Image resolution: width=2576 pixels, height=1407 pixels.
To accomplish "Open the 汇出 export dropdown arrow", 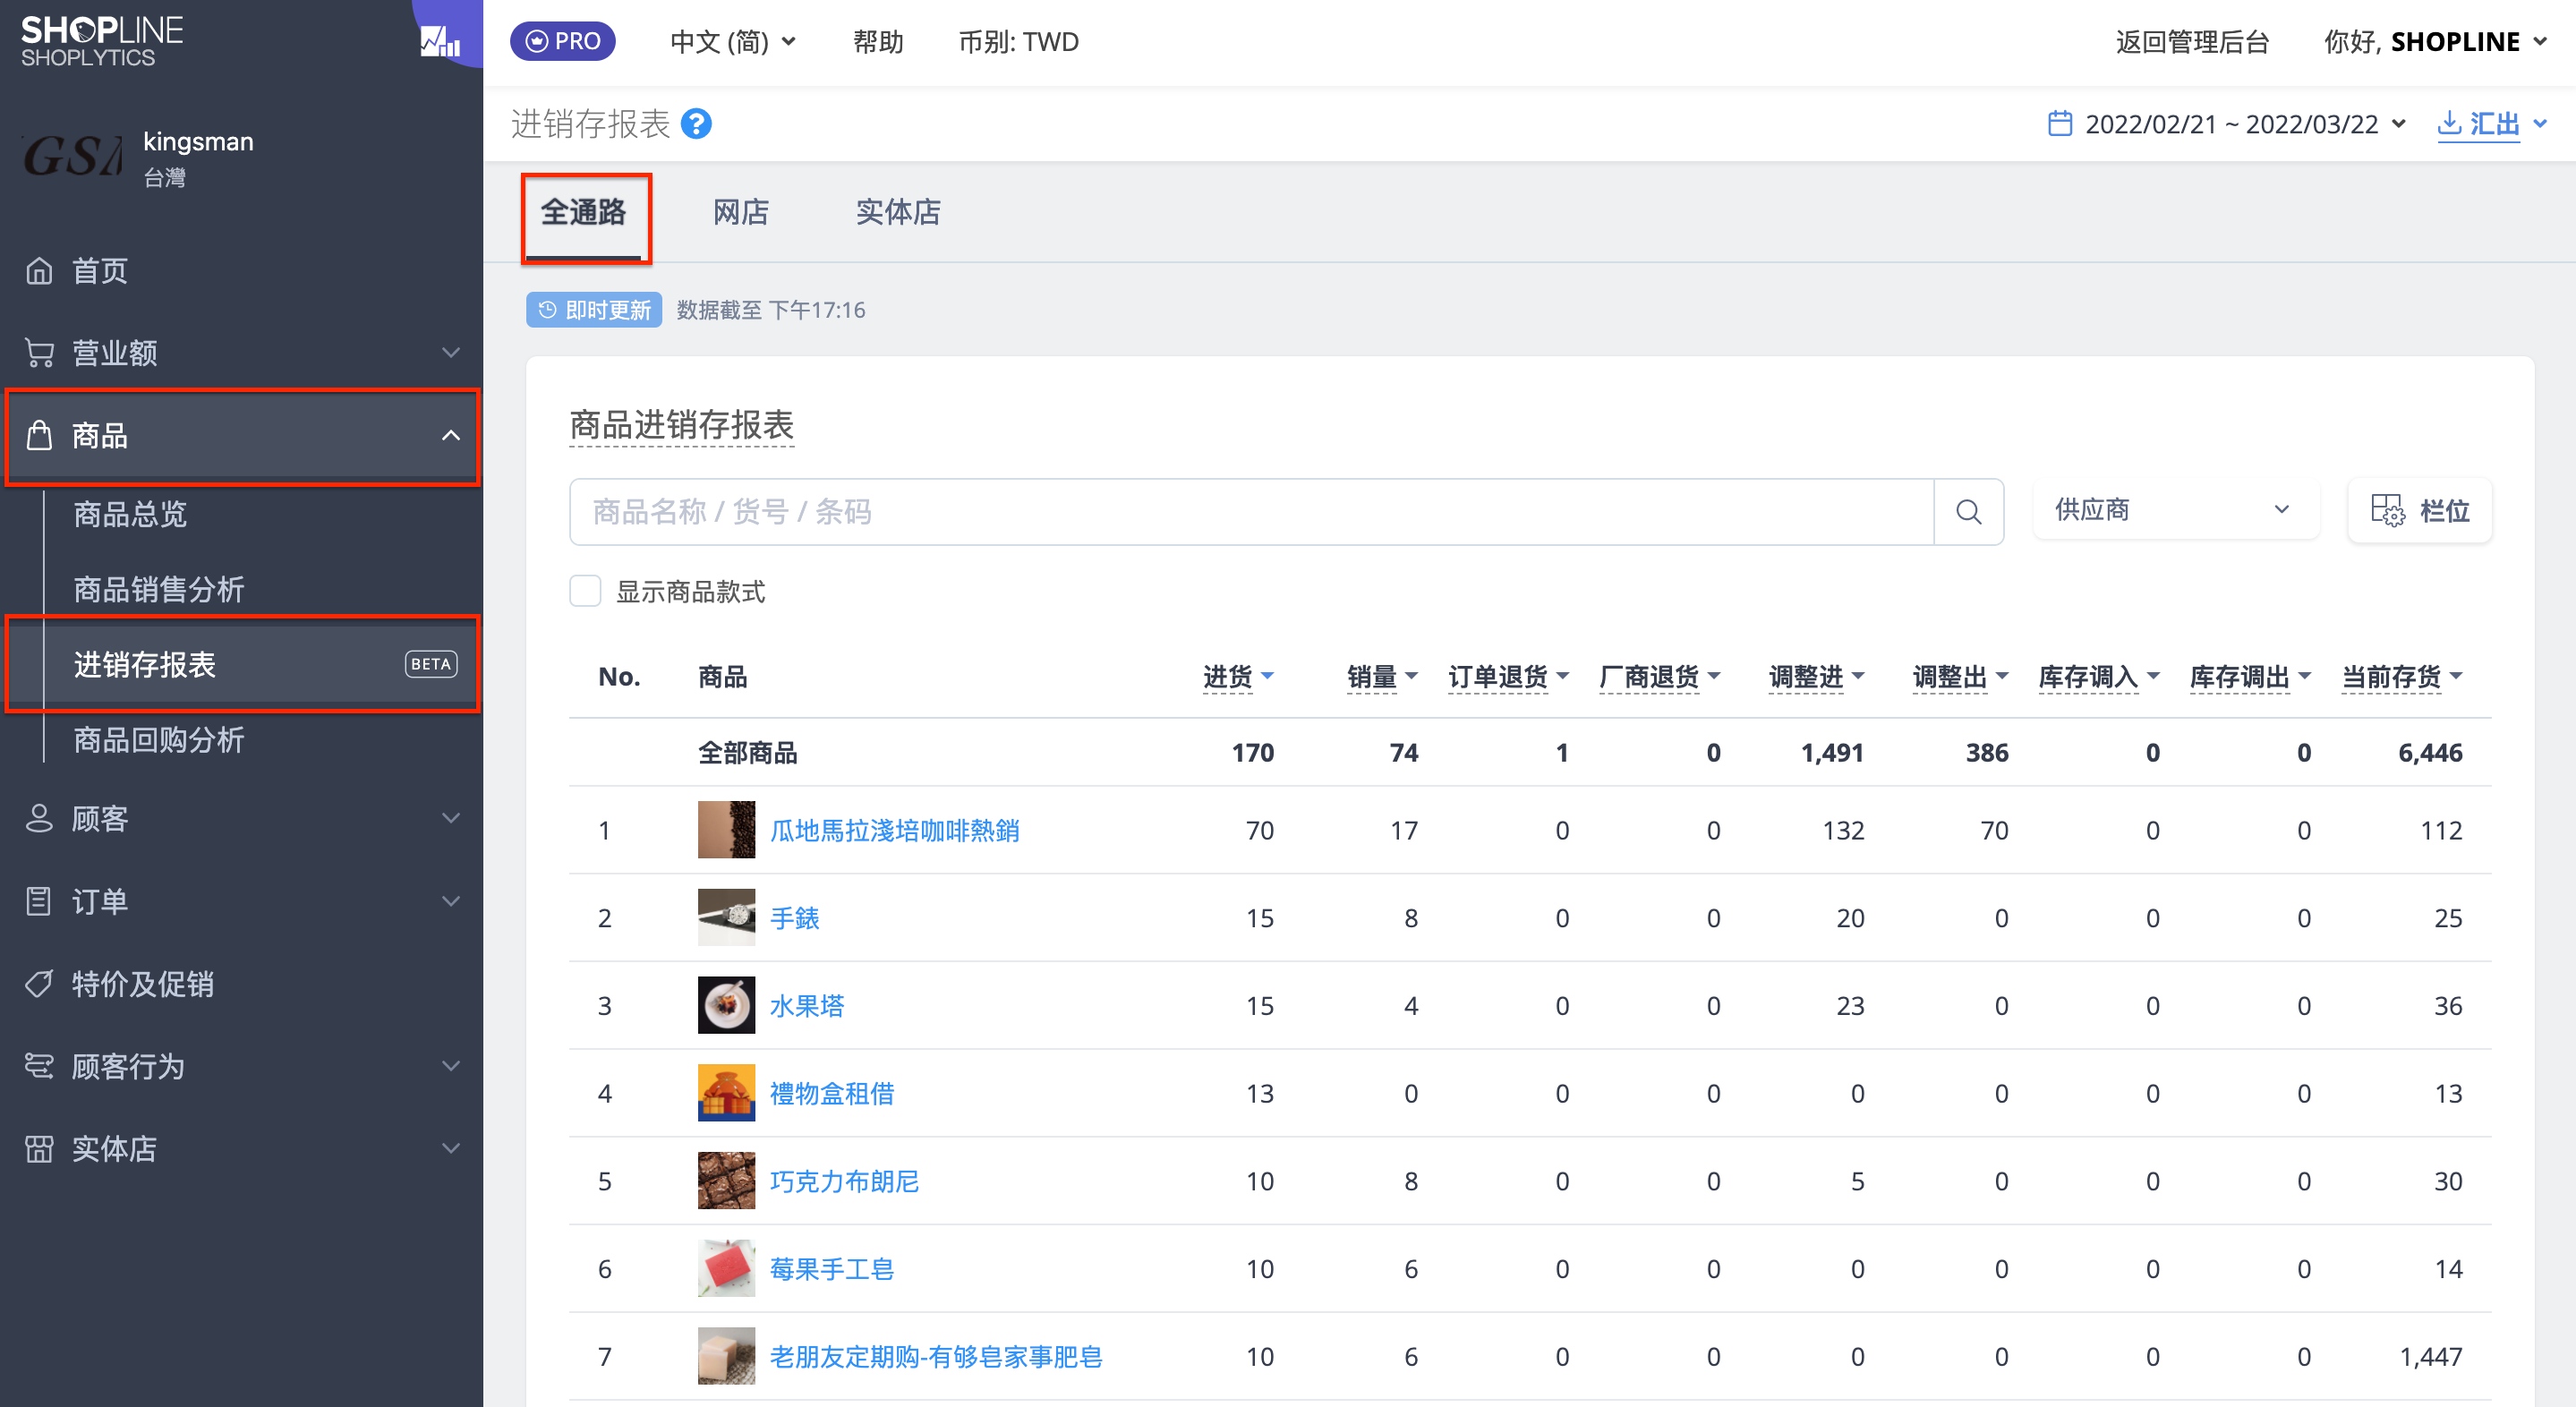I will pos(2539,124).
